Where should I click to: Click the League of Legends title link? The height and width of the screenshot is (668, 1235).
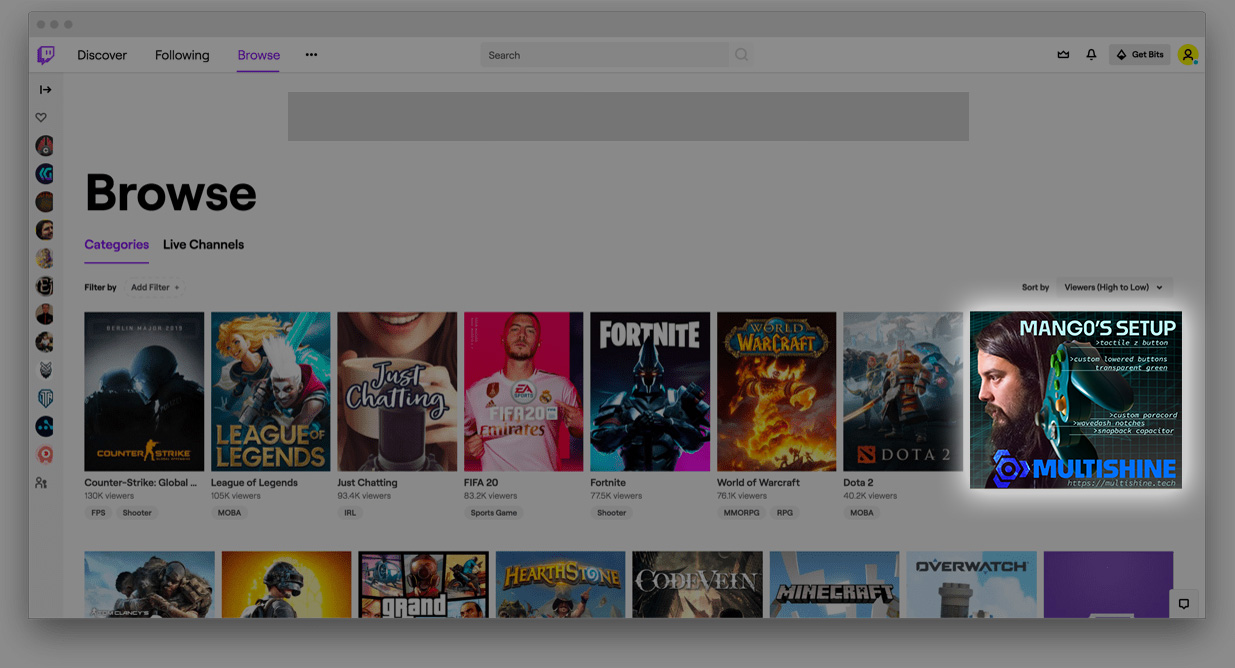(x=254, y=483)
